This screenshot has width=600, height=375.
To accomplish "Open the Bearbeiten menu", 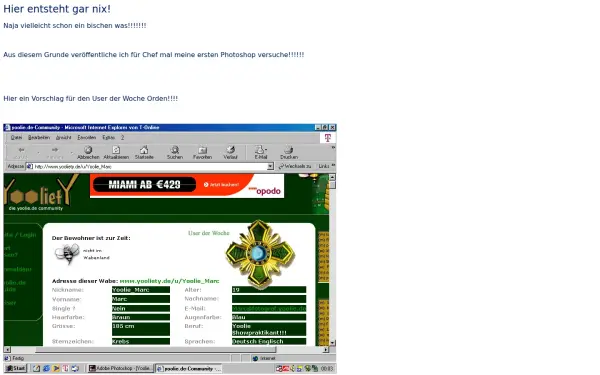I will pyautogui.click(x=39, y=137).
